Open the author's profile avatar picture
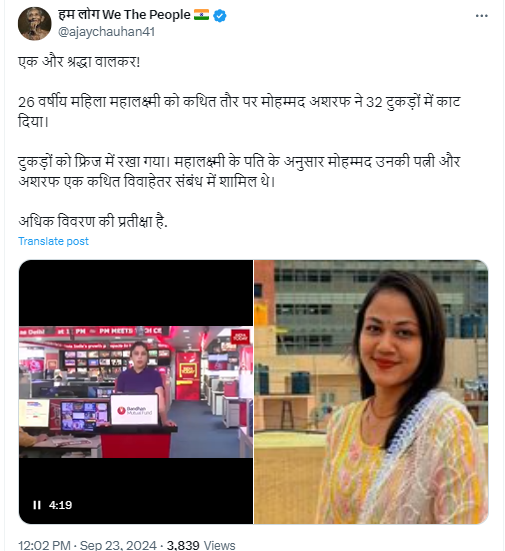 point(34,24)
